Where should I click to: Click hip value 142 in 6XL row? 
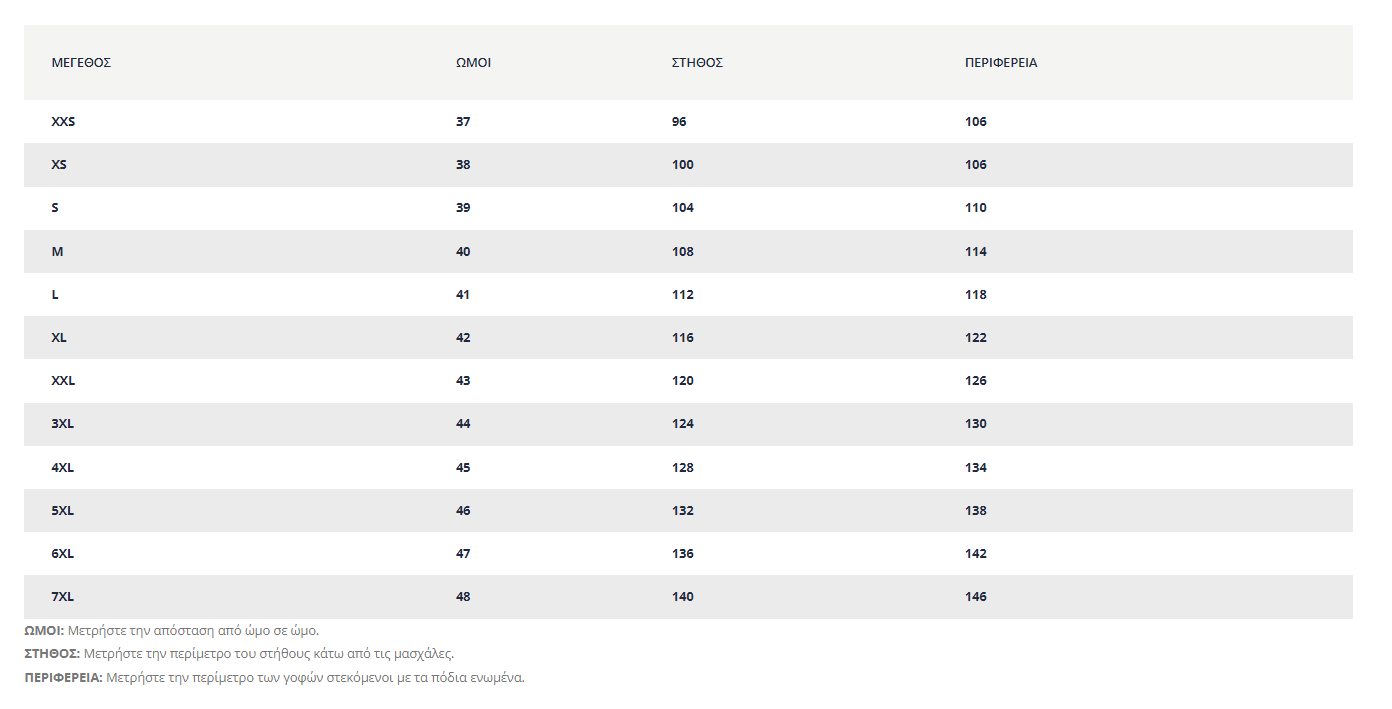(x=976, y=553)
